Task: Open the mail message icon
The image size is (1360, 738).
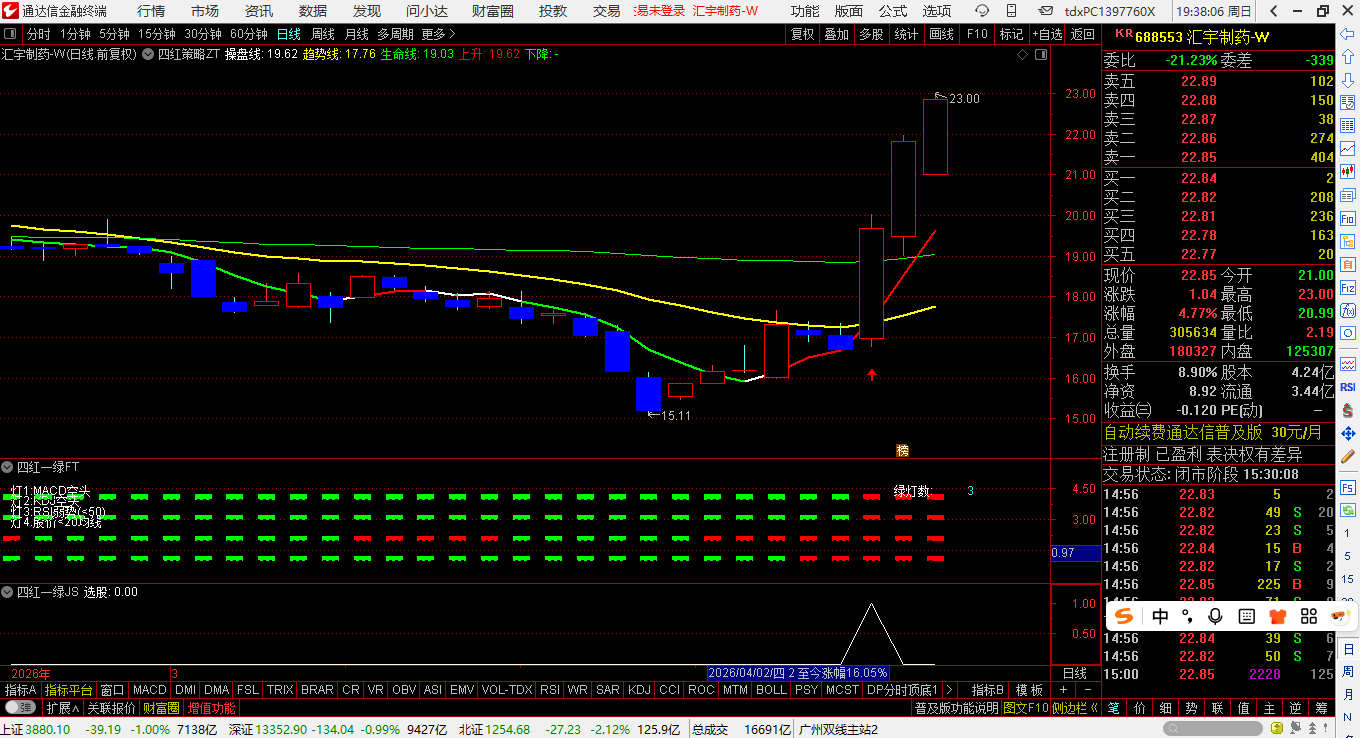Action: click(1047, 11)
